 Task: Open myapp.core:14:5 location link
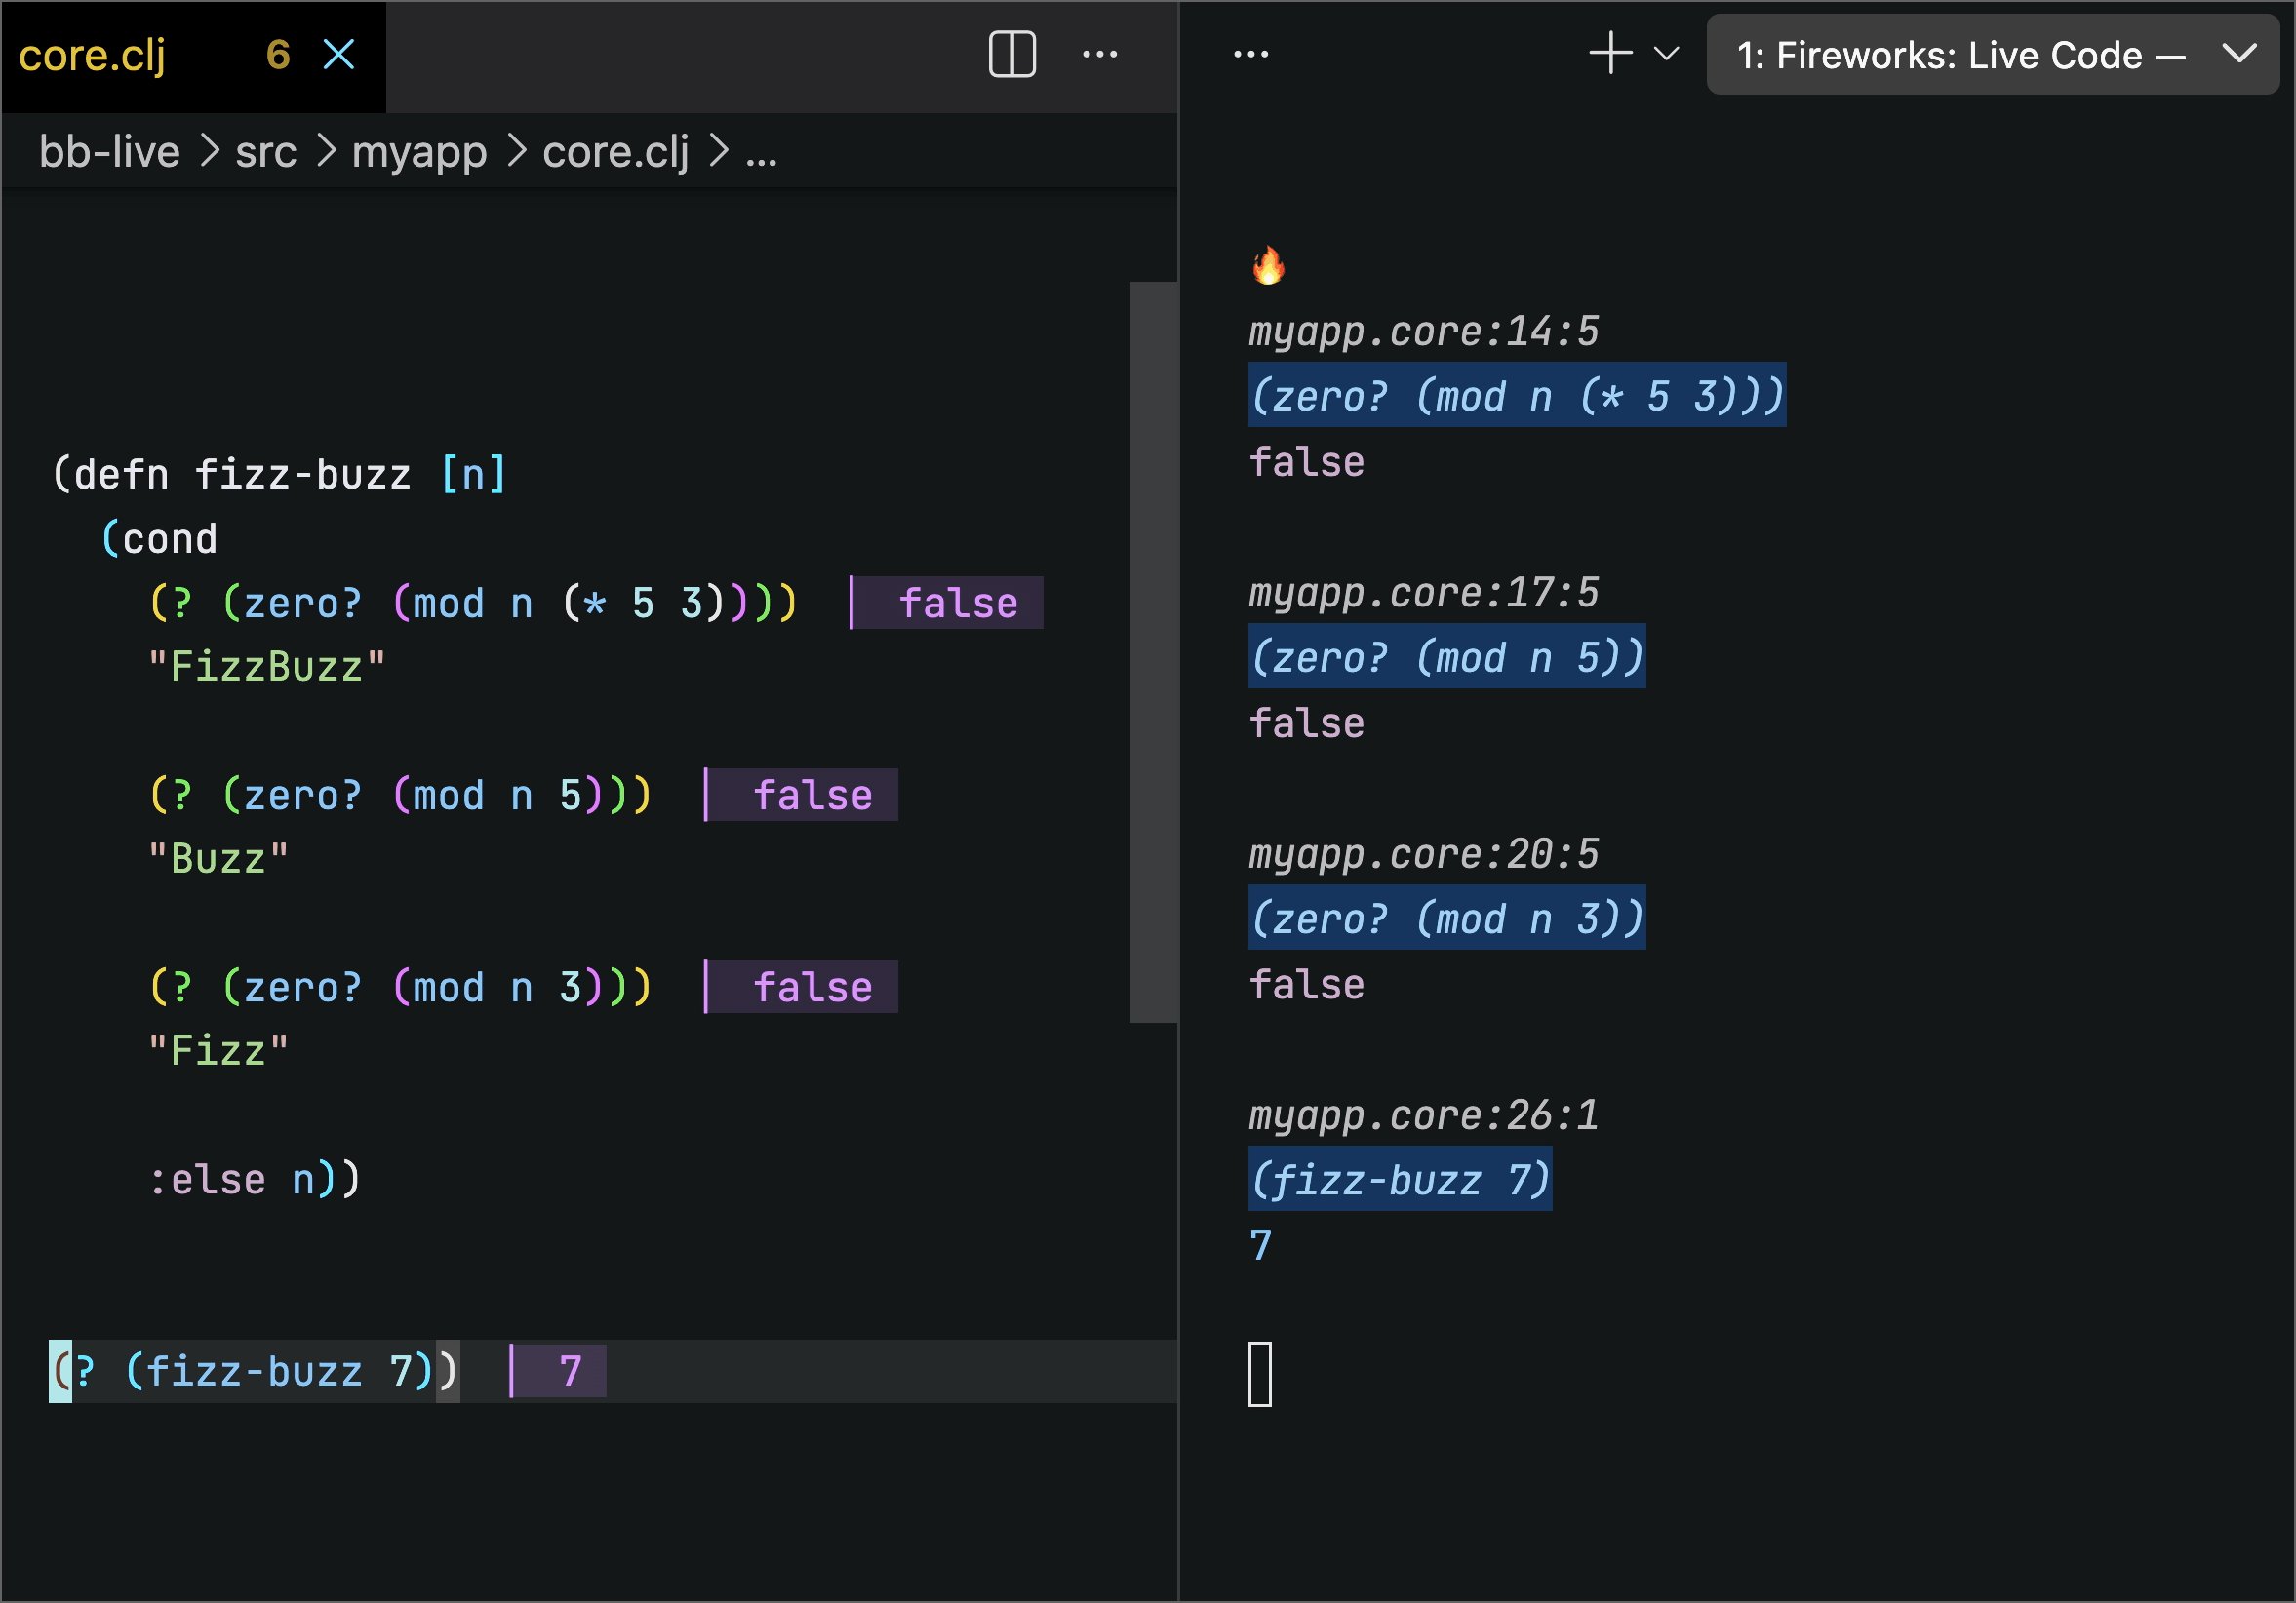click(x=1424, y=332)
